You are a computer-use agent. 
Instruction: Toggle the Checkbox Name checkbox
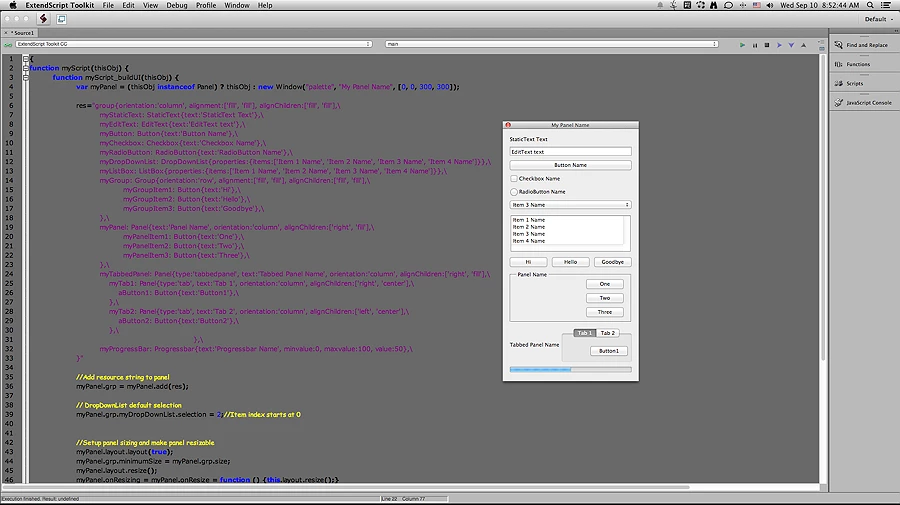(x=514, y=178)
